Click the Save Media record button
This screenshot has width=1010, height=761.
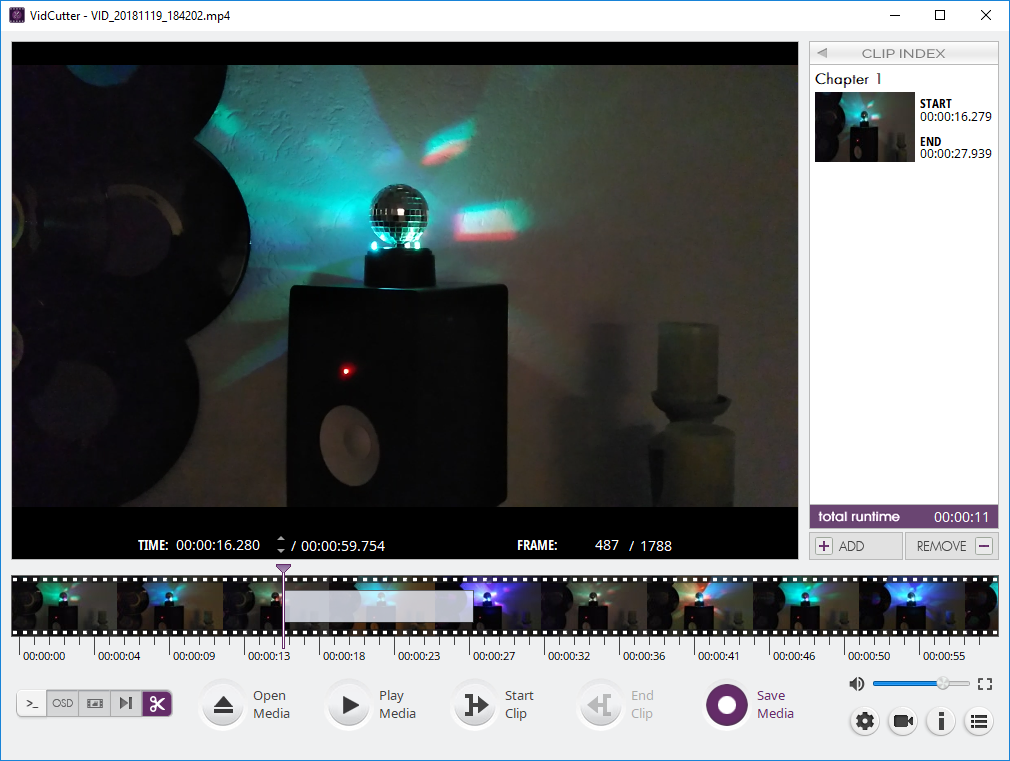coord(727,705)
